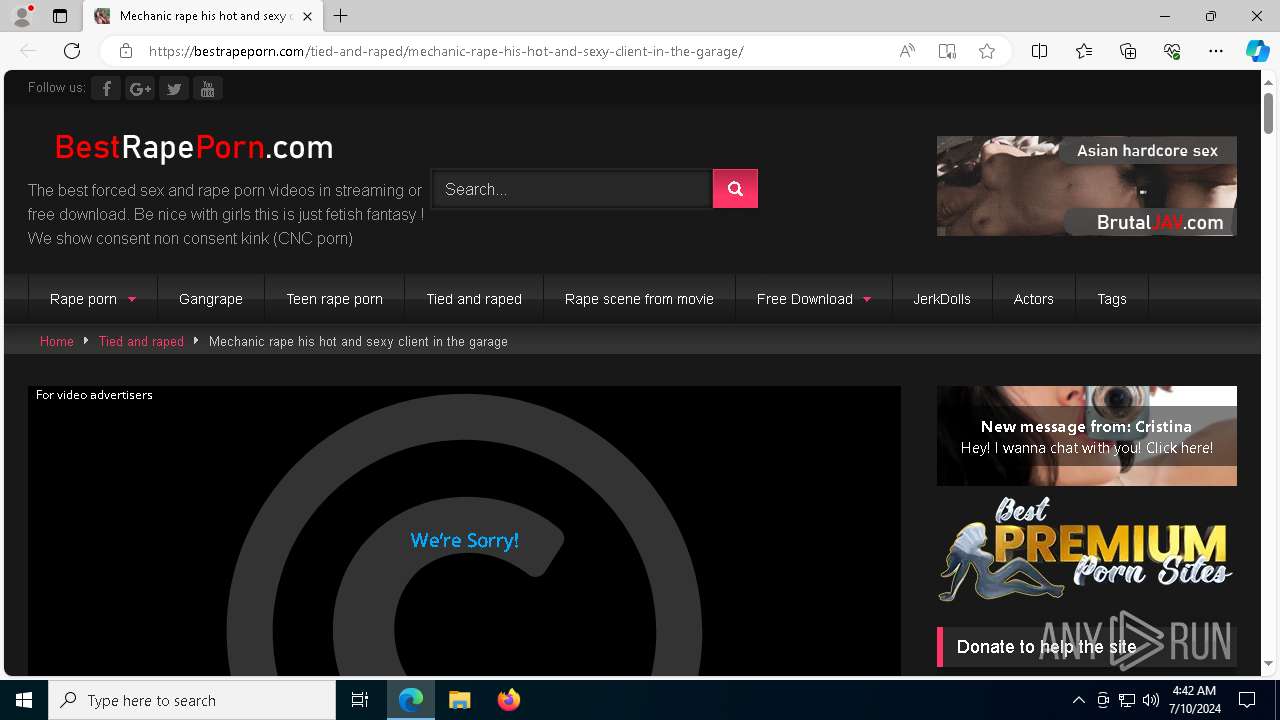Screen dimensions: 1280x720
Task: Open the volume control tray icon
Action: (x=1151, y=700)
